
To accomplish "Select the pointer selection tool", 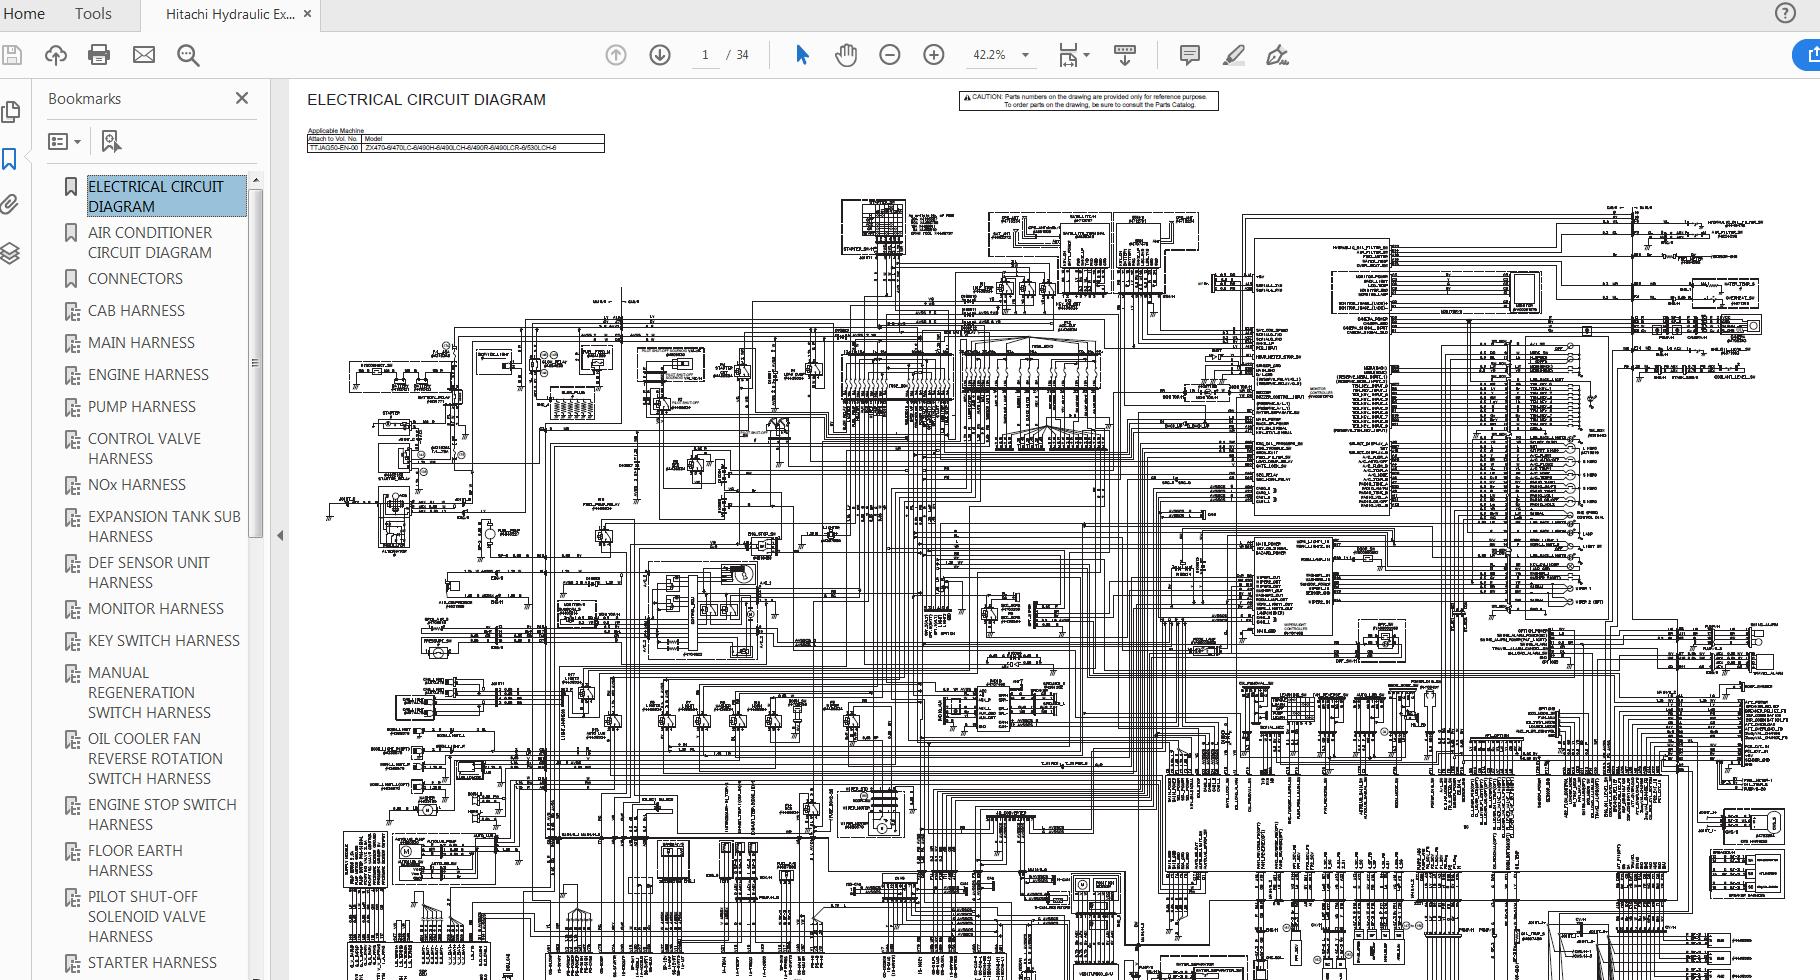I will point(802,55).
